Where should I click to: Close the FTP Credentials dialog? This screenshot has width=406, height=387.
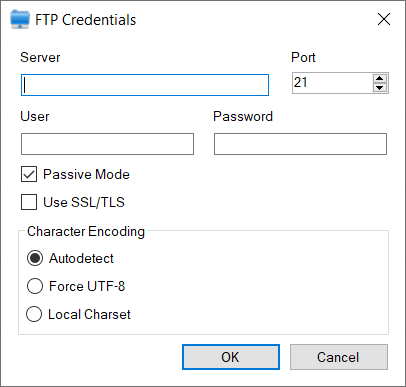pos(384,19)
